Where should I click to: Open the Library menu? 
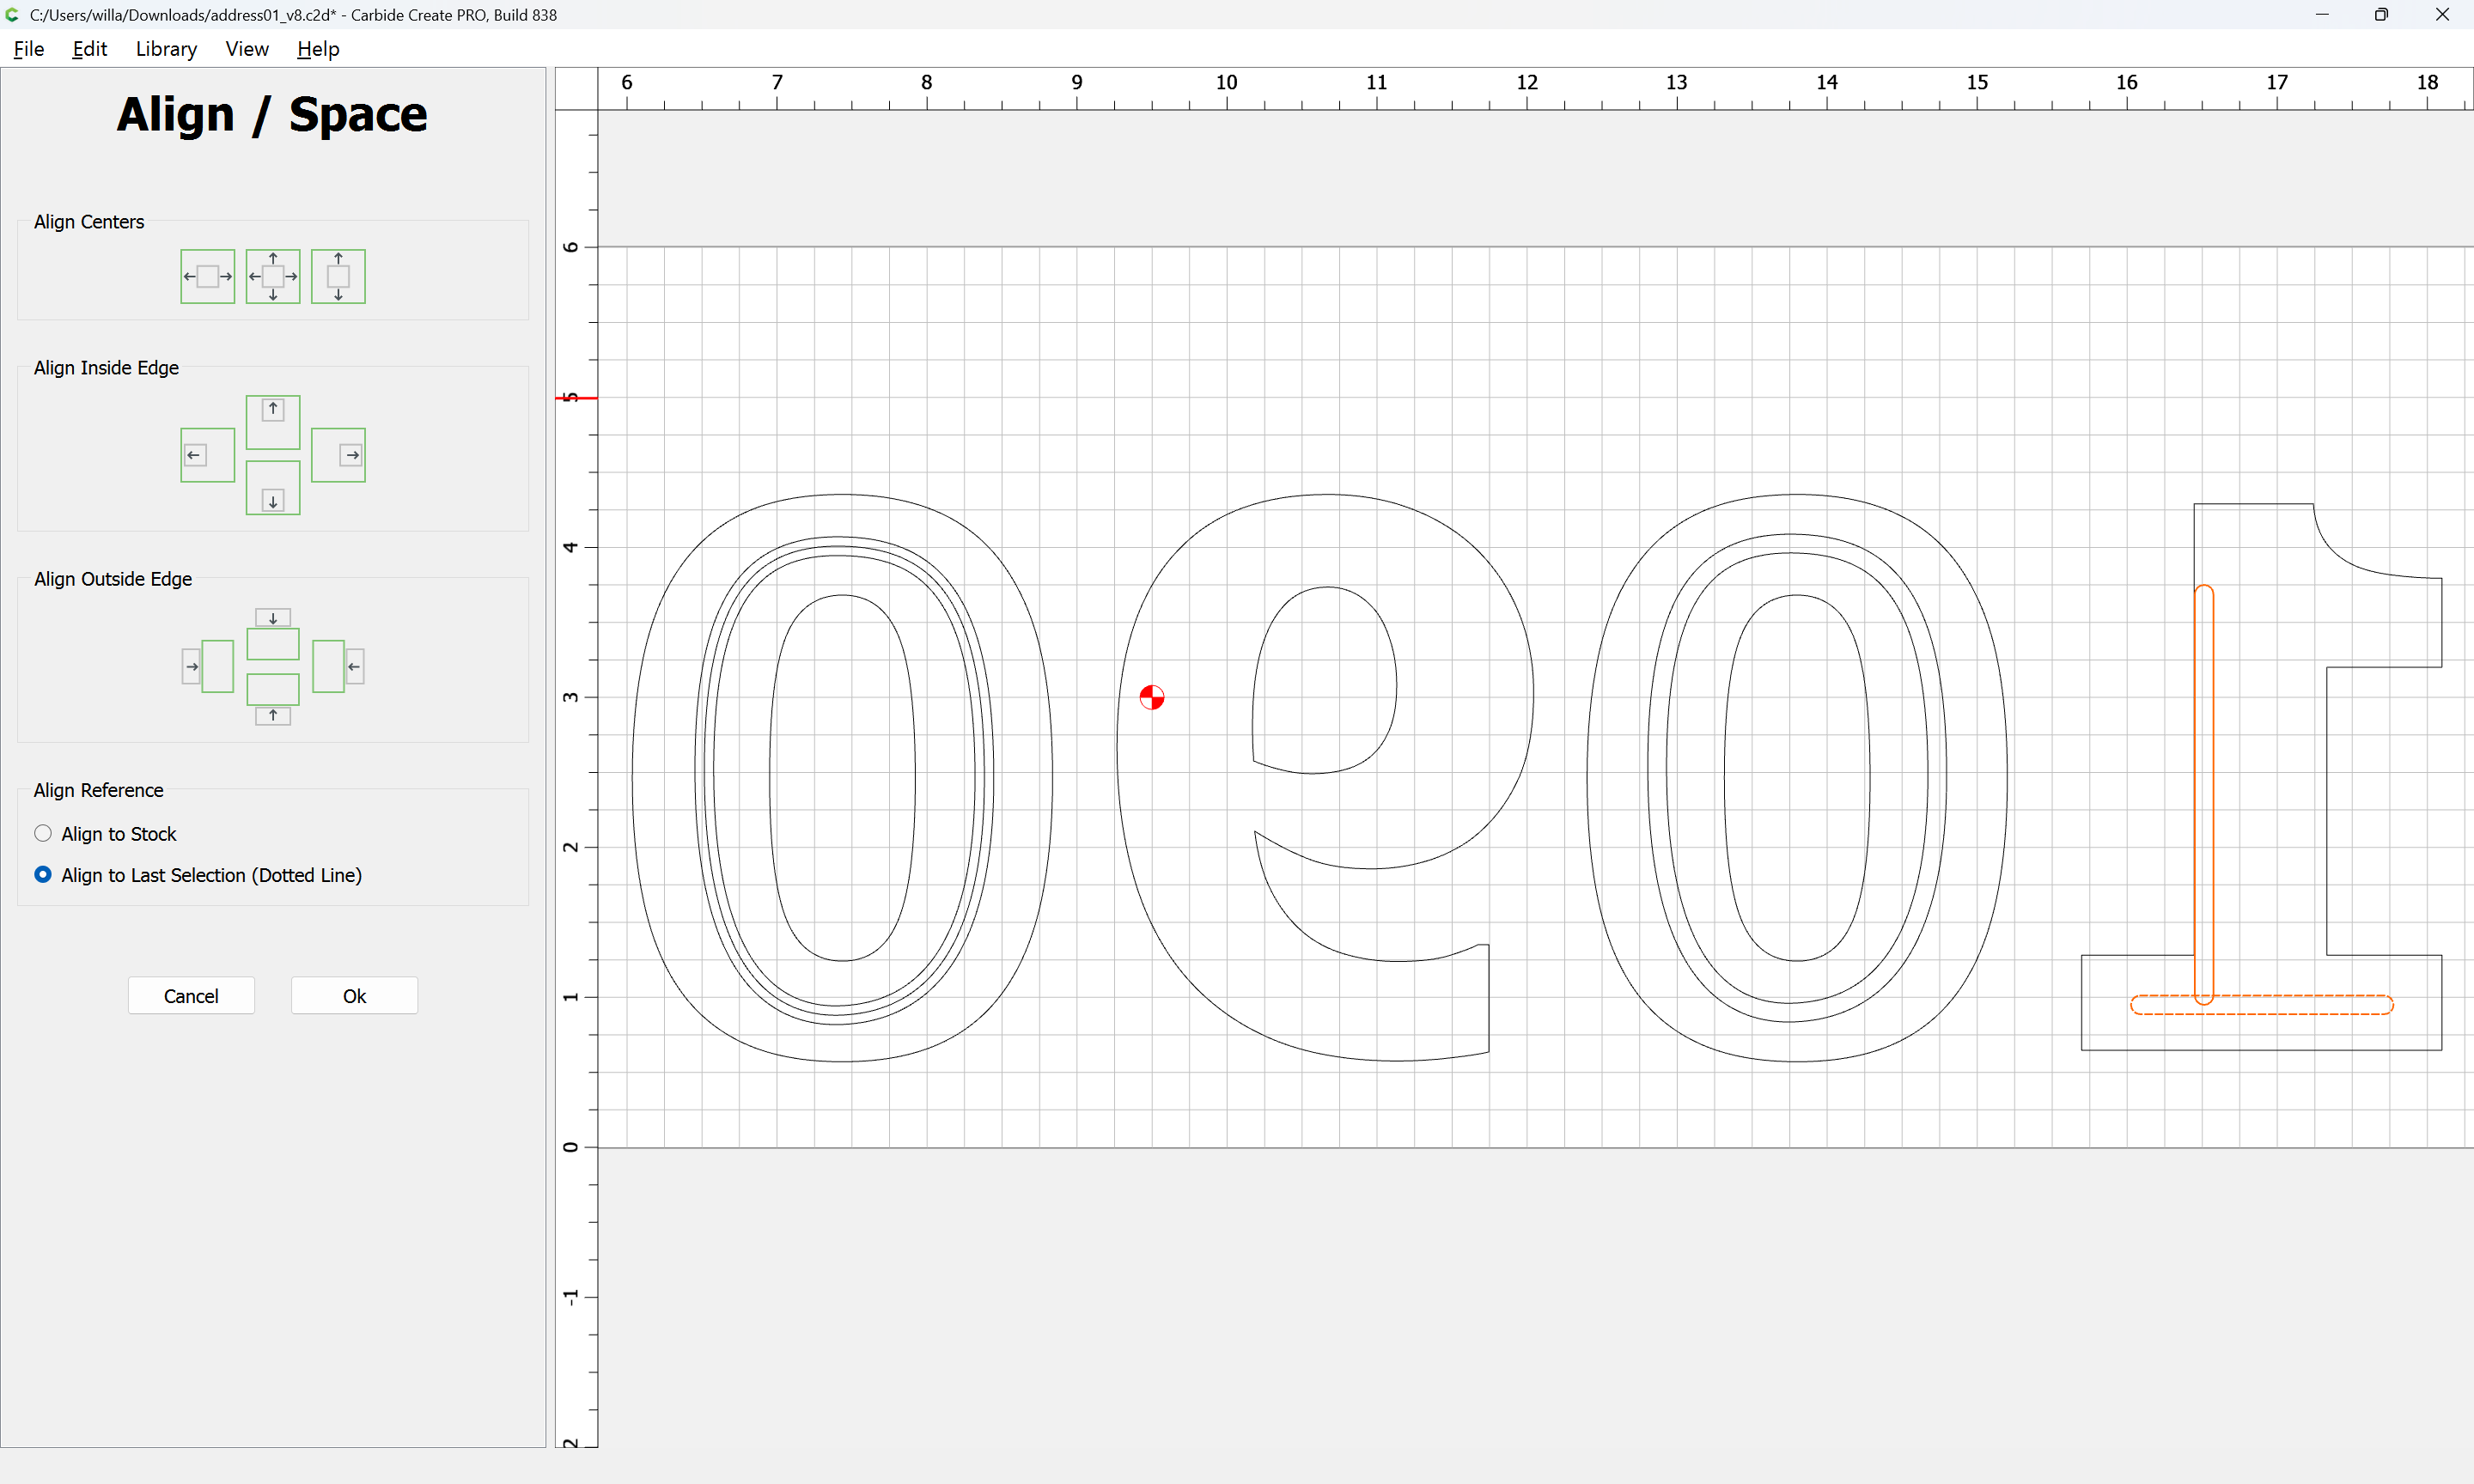tap(166, 49)
